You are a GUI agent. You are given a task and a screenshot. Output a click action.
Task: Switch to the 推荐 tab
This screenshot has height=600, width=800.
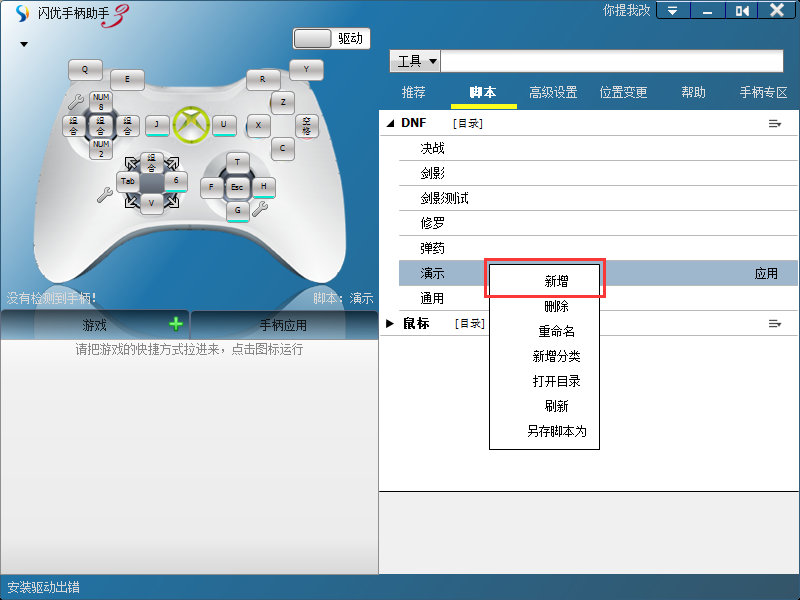click(413, 92)
